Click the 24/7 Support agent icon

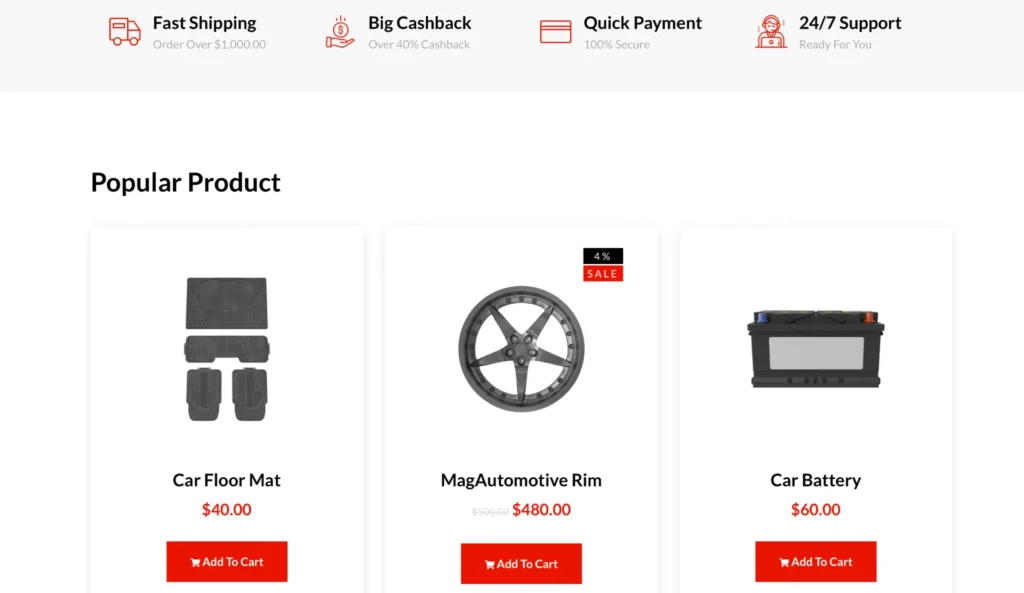[771, 31]
